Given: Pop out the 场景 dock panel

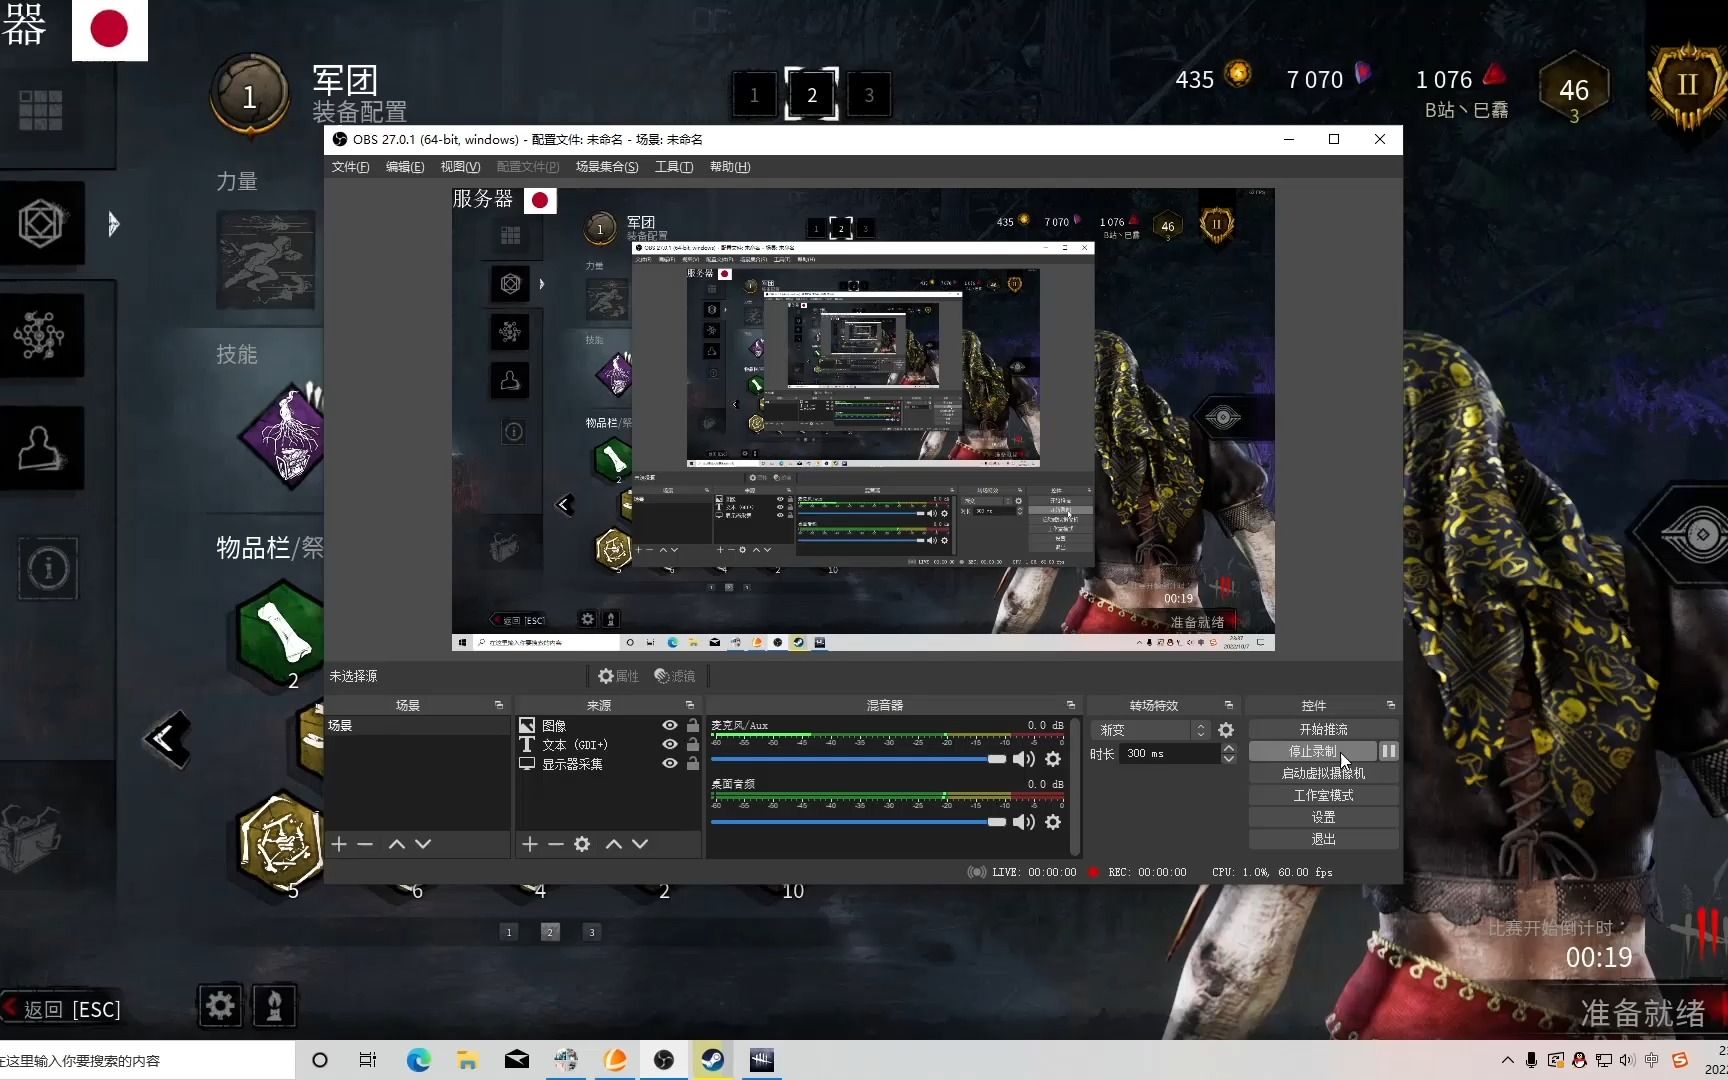Looking at the screenshot, I should click(x=499, y=705).
